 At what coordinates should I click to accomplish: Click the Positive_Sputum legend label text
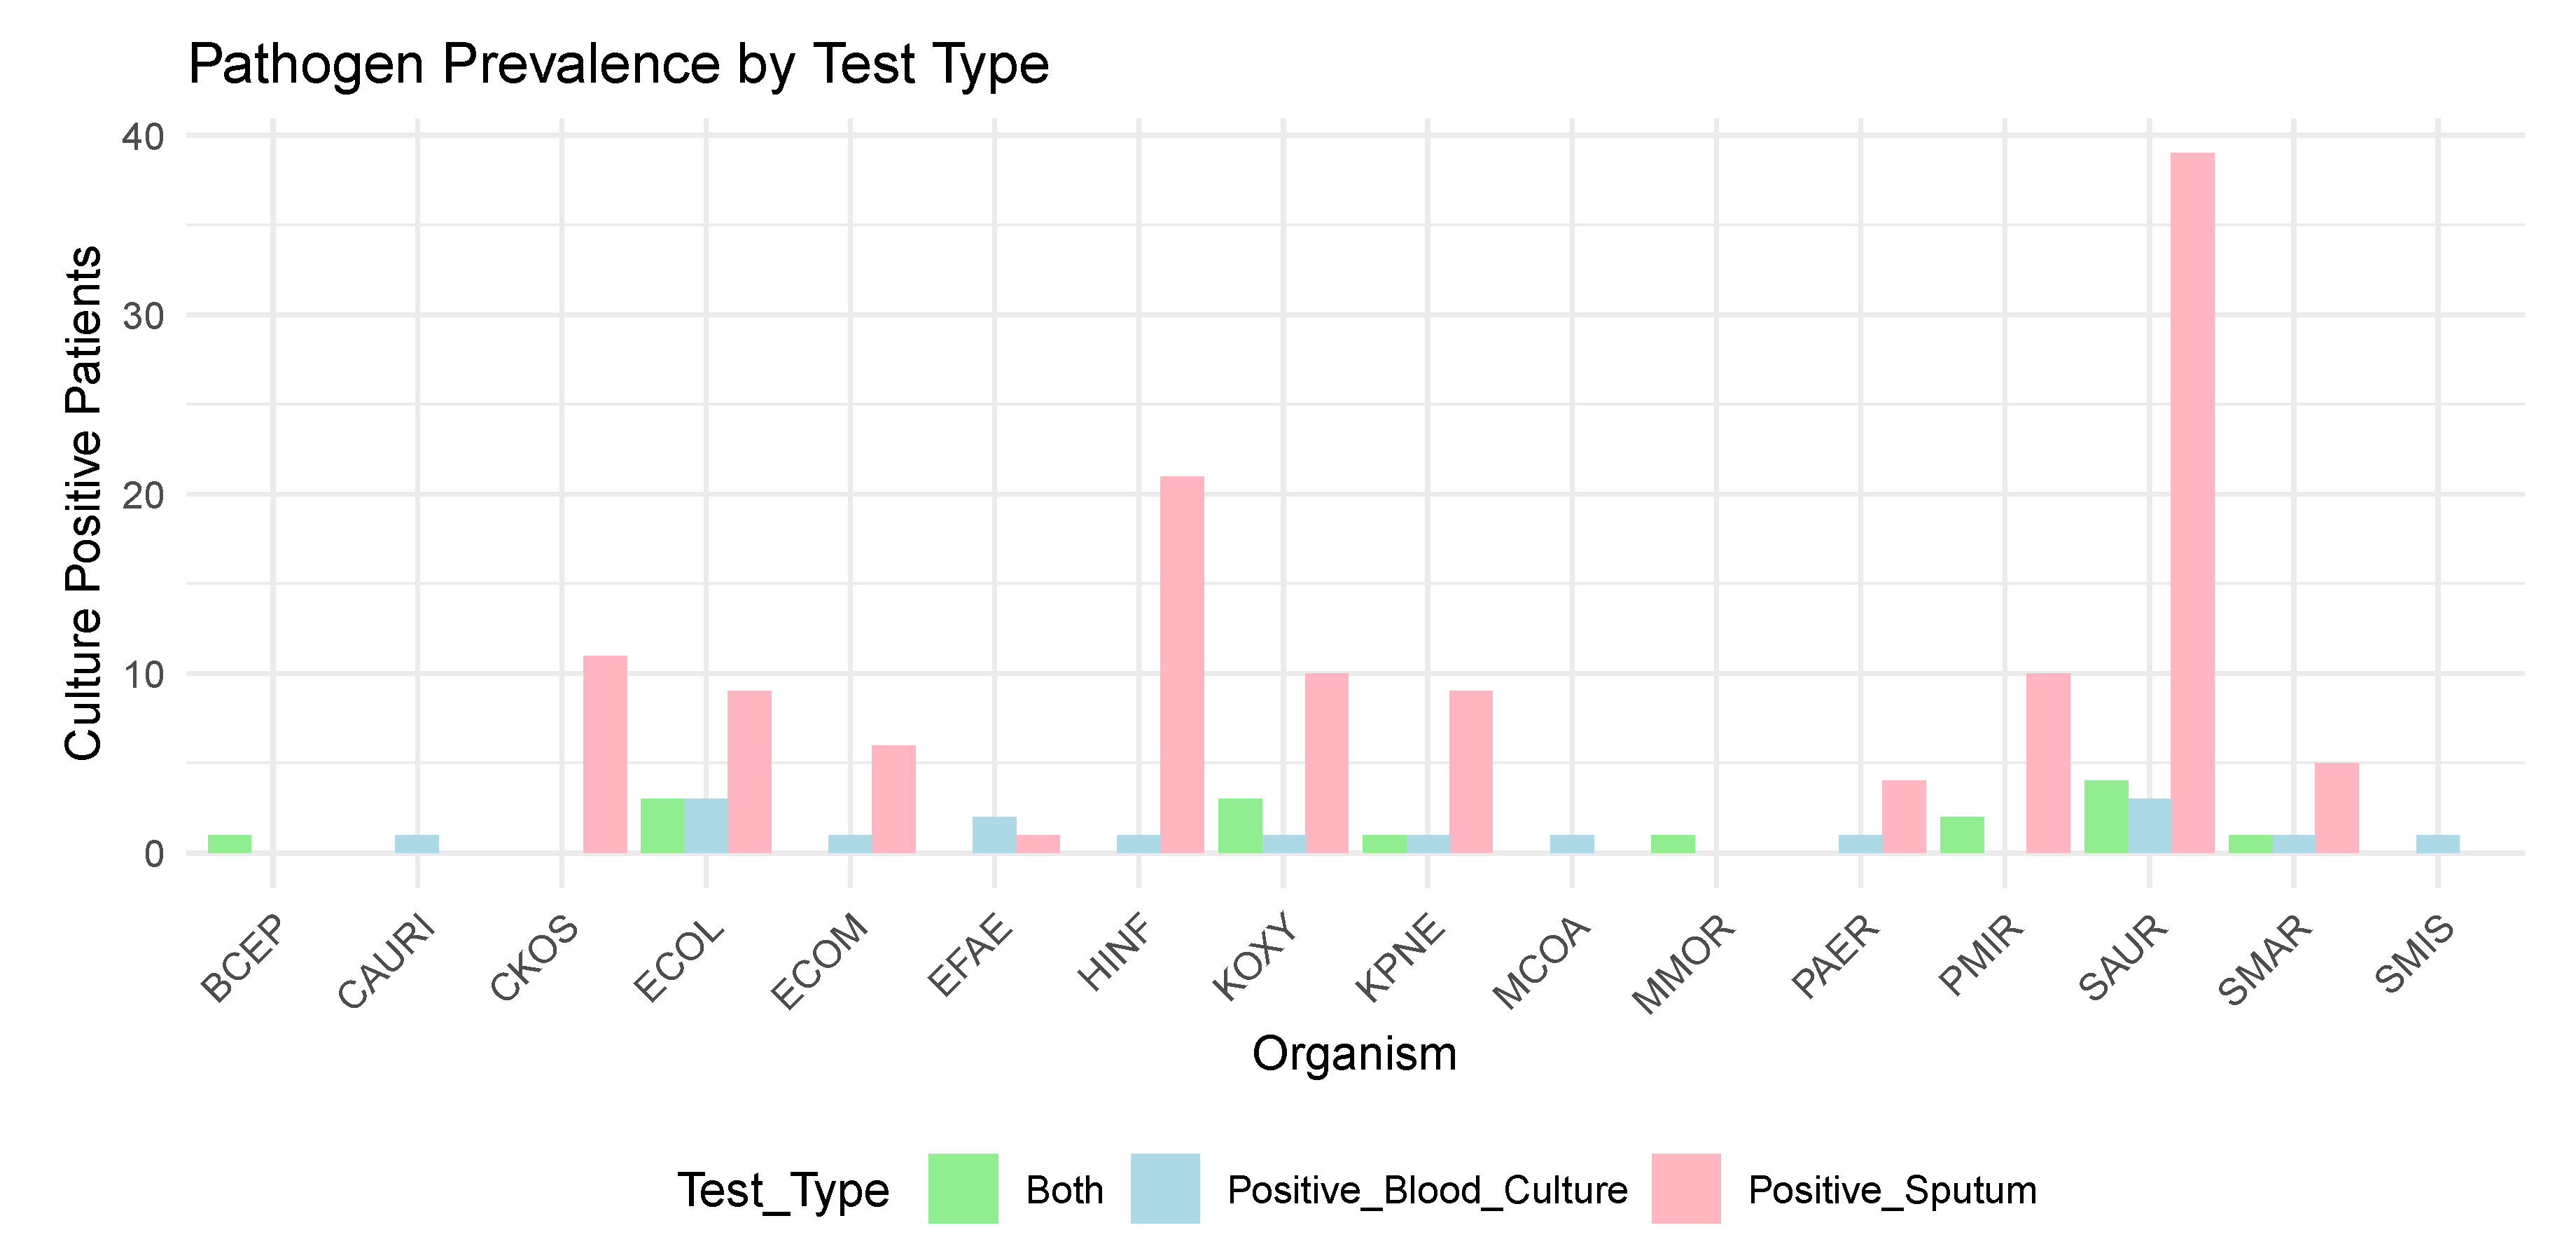pyautogui.click(x=1892, y=1190)
